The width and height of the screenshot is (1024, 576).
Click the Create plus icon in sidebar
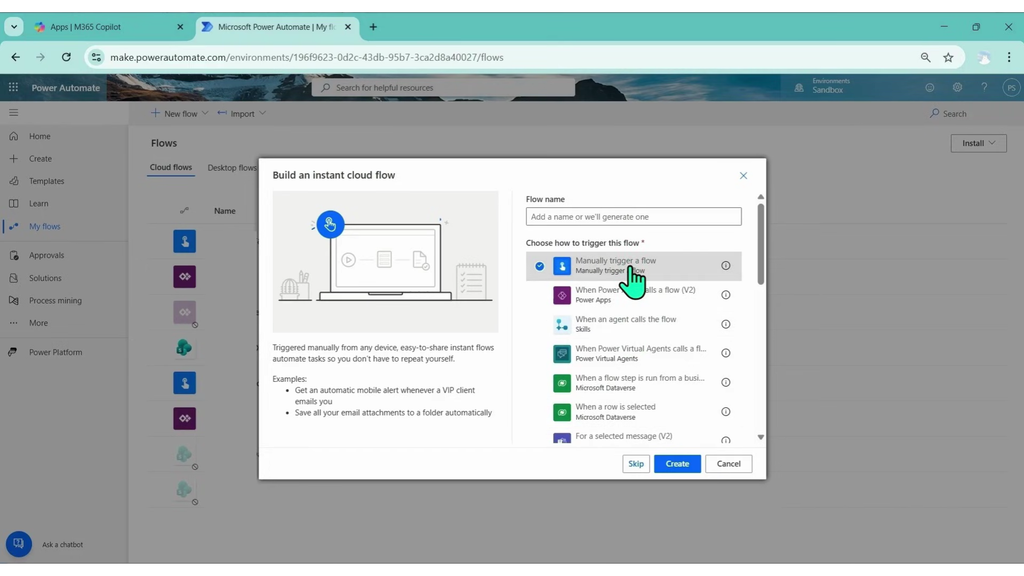coord(14,159)
